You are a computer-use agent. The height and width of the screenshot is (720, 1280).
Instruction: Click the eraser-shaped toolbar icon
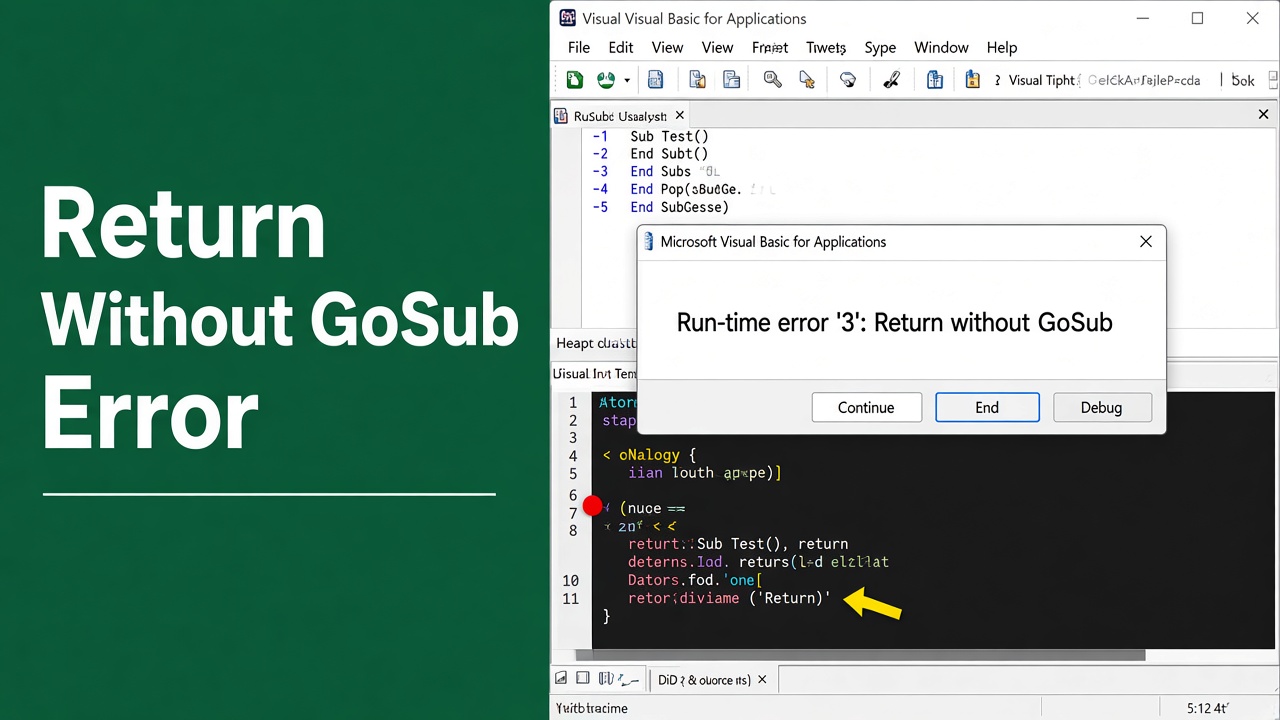coord(848,80)
